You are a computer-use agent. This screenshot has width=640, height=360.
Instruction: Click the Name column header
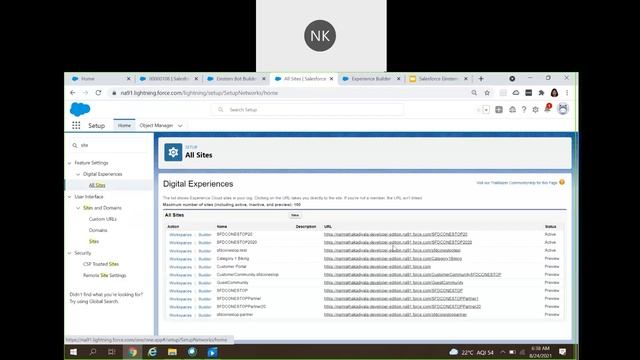tap(222, 227)
